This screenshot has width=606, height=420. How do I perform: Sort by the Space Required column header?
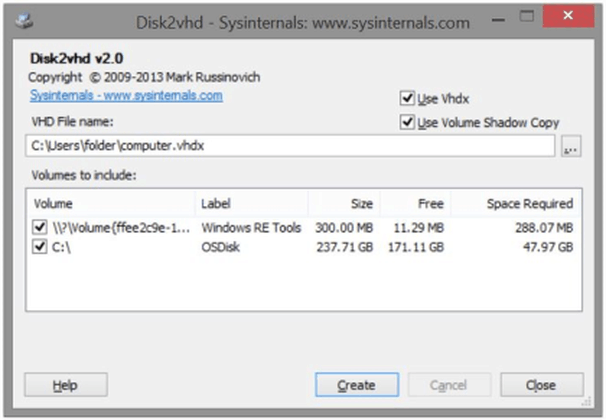point(515,203)
